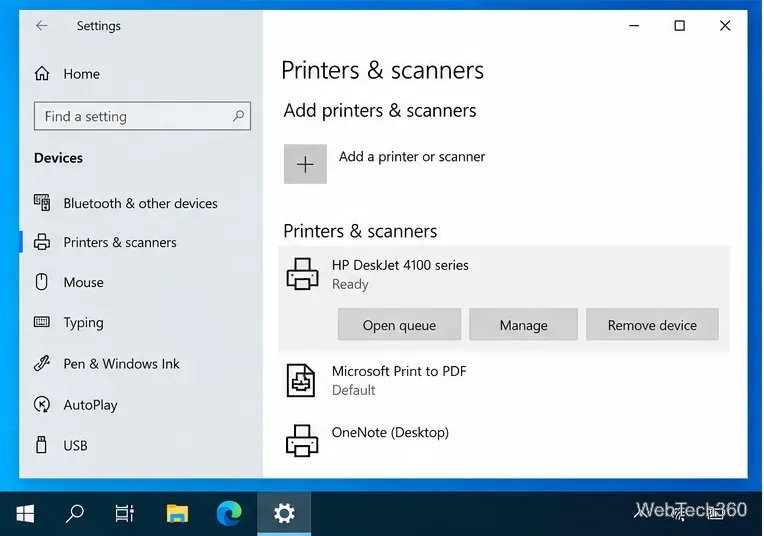The height and width of the screenshot is (536, 764).
Task: Click Remove device button
Action: (652, 325)
